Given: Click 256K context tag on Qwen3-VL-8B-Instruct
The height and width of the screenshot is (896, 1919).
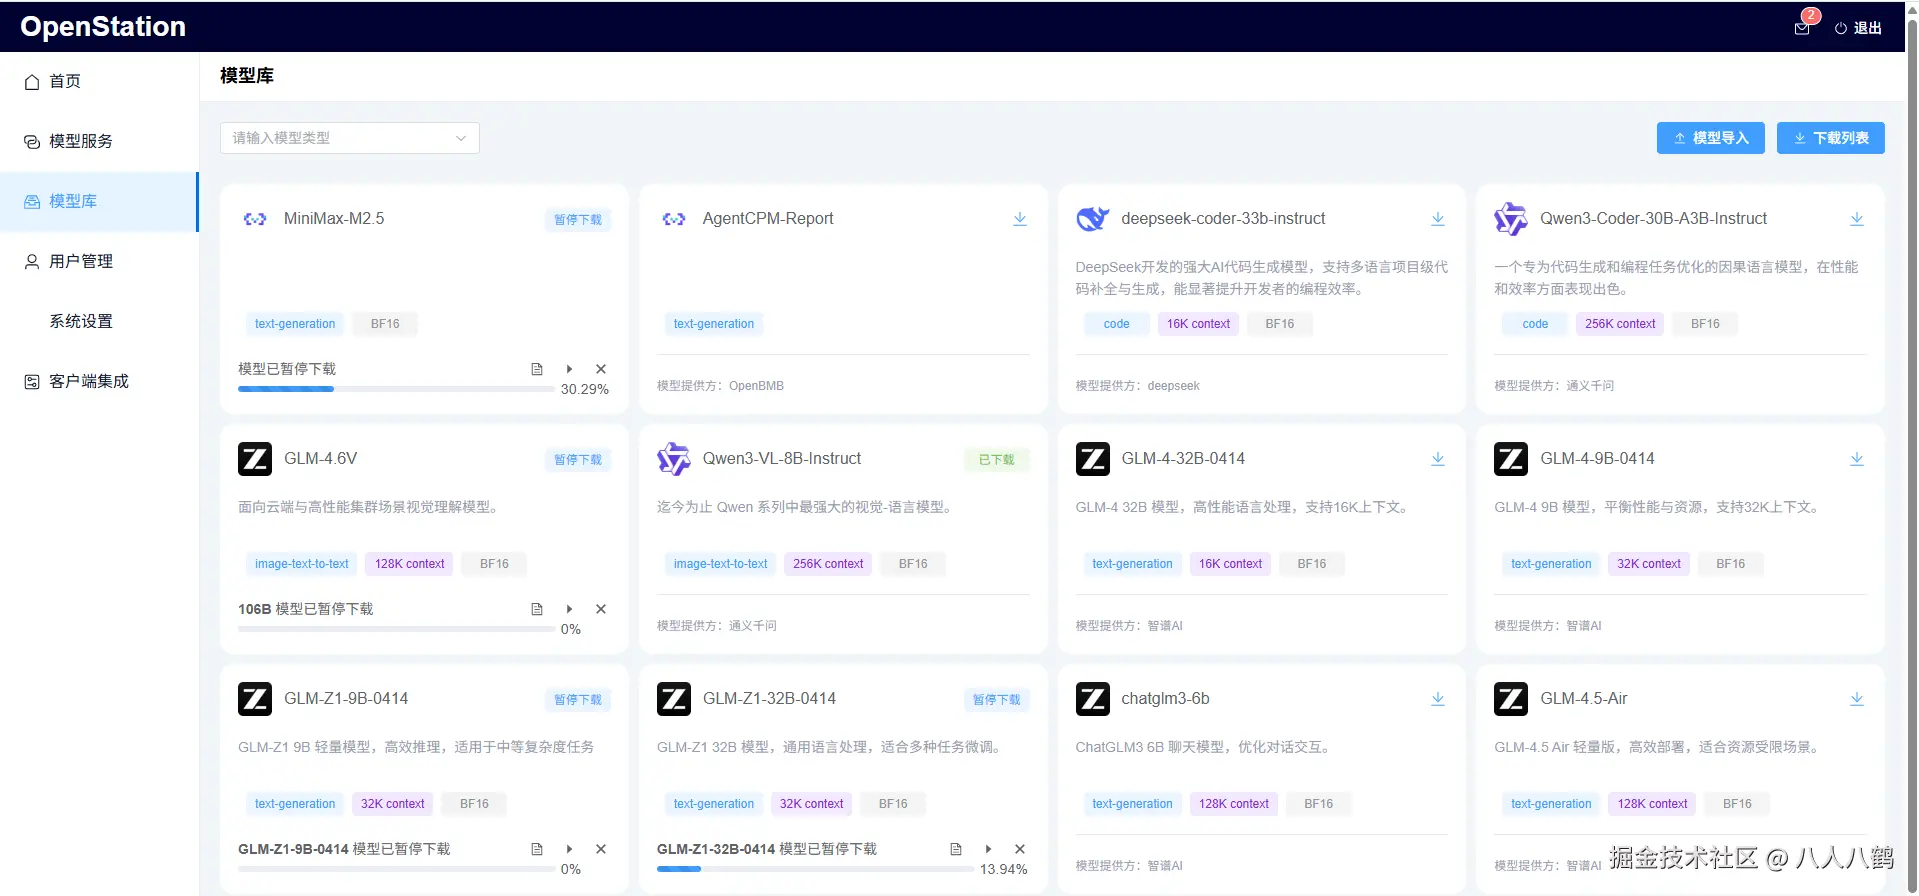Looking at the screenshot, I should [x=828, y=564].
